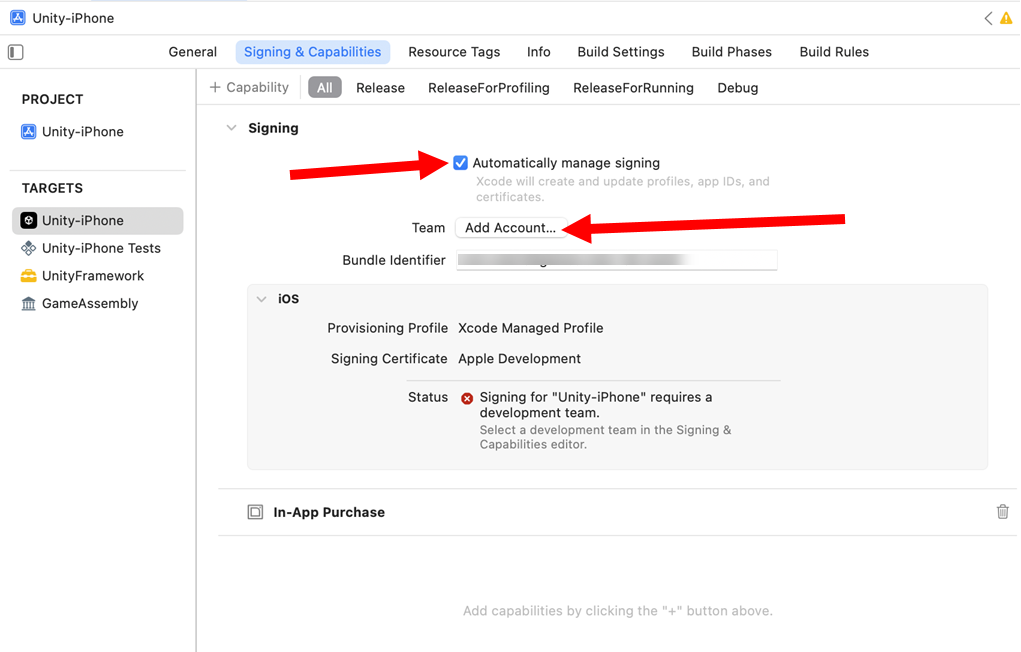Collapse the iOS signing subsection

coord(262,299)
